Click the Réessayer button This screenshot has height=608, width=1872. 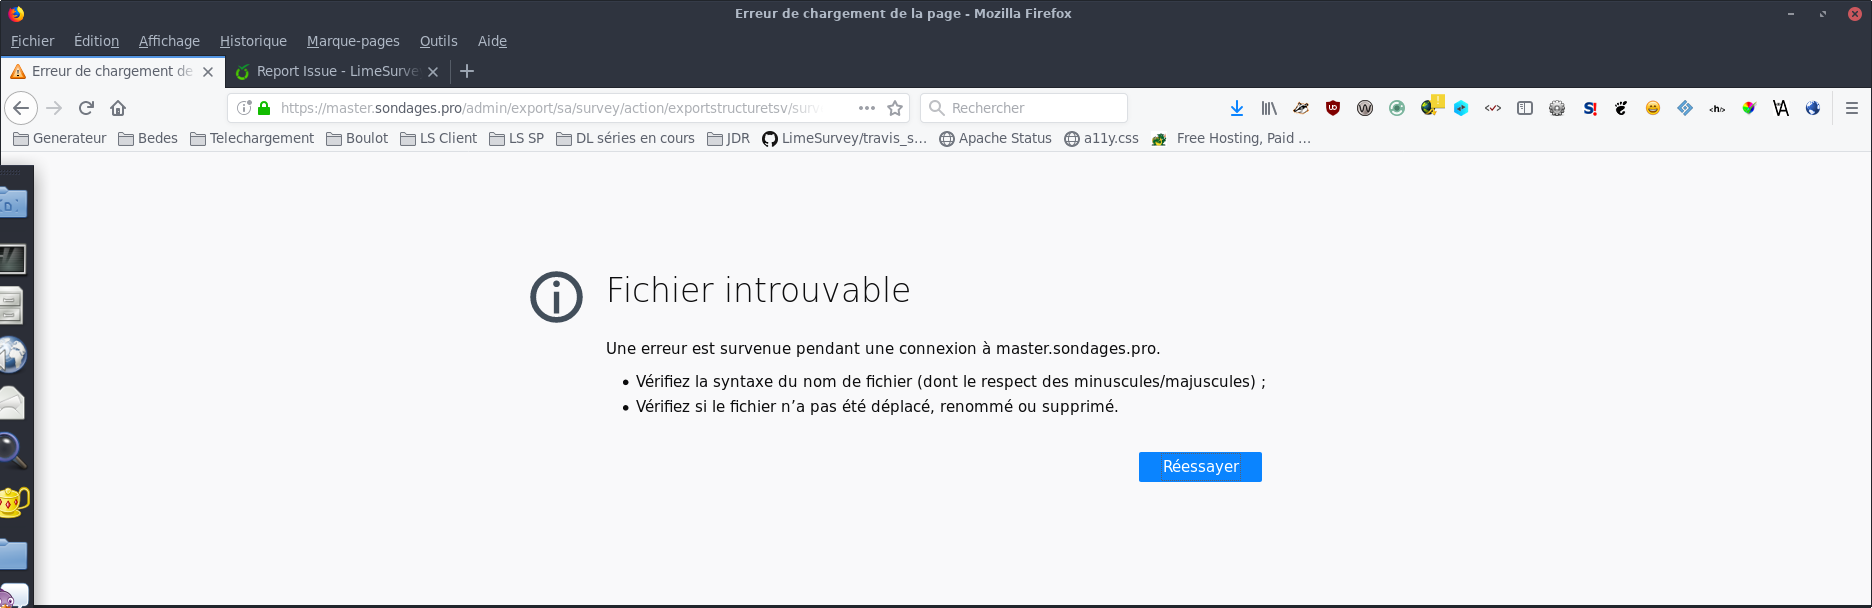[1200, 467]
